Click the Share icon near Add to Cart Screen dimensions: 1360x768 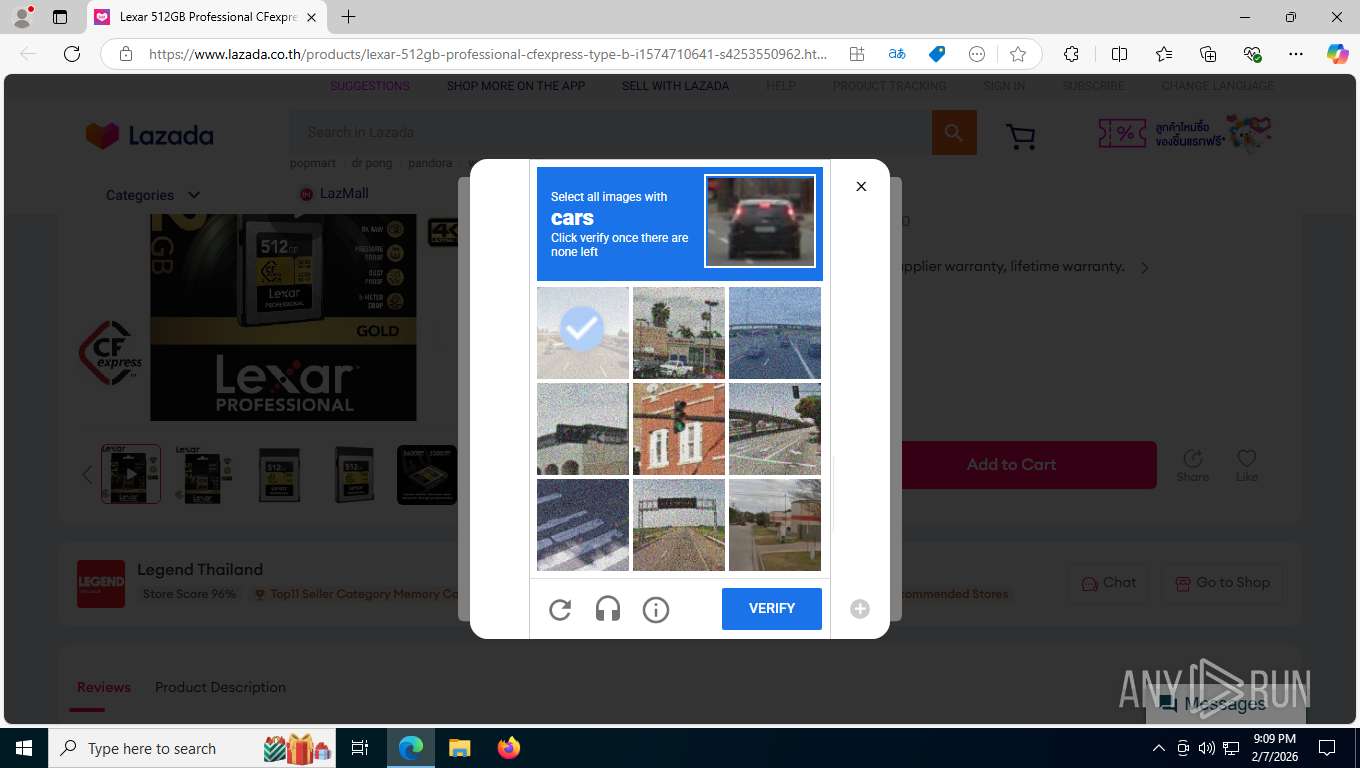[1193, 459]
